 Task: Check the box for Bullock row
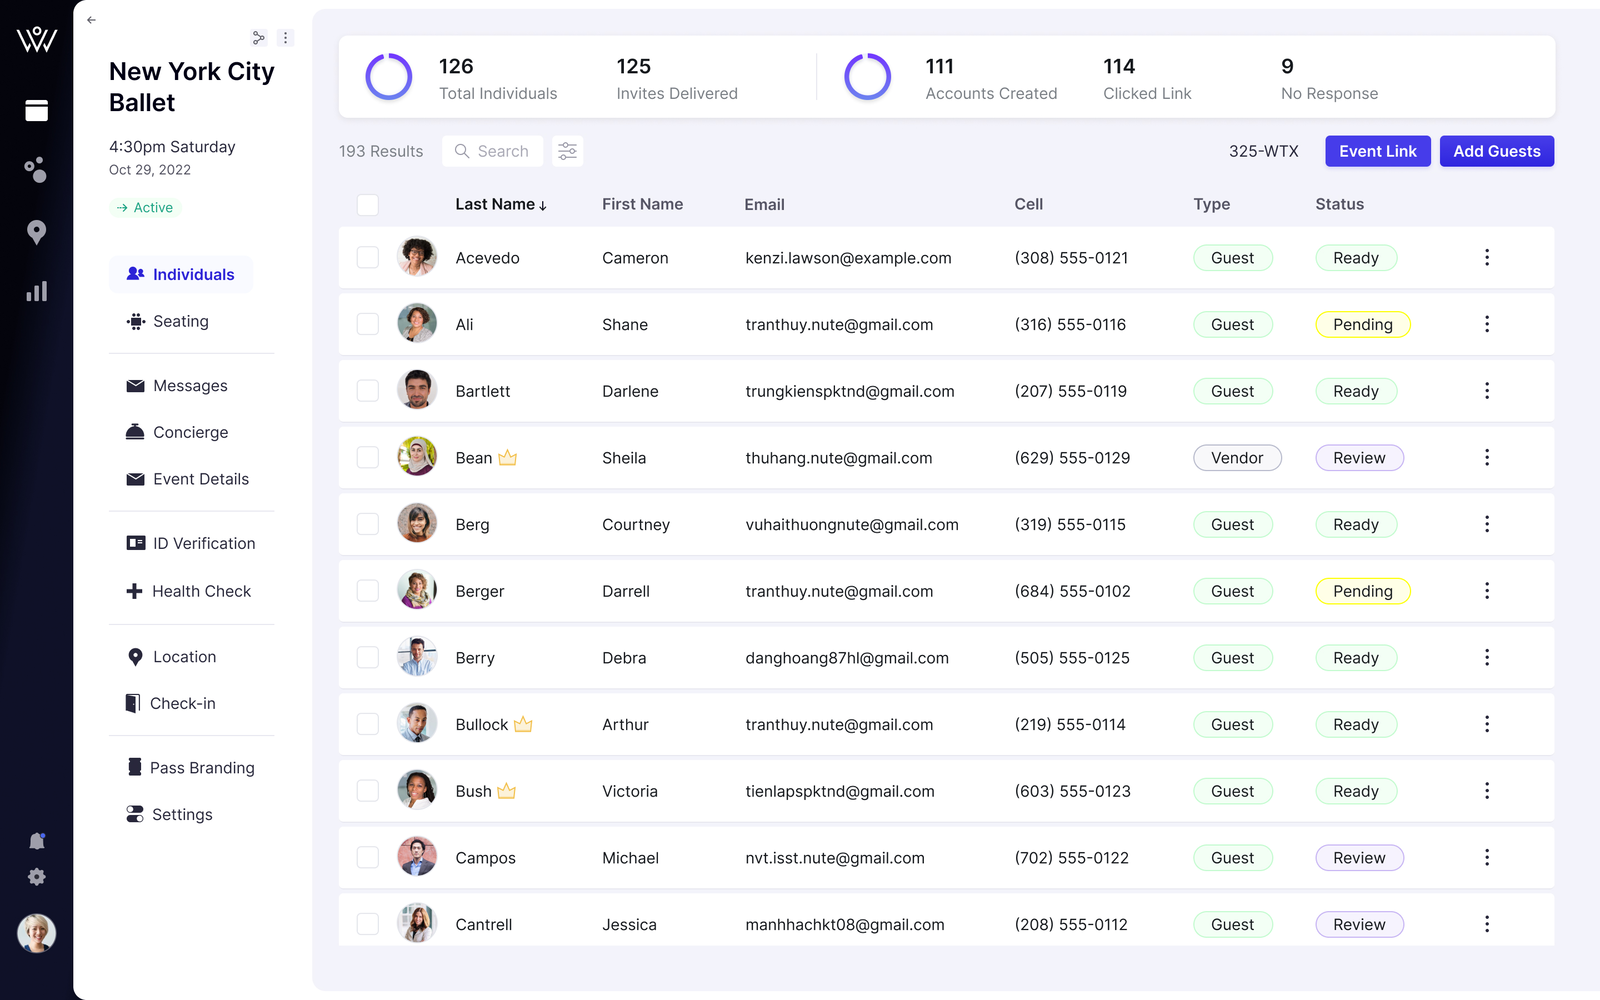368,724
